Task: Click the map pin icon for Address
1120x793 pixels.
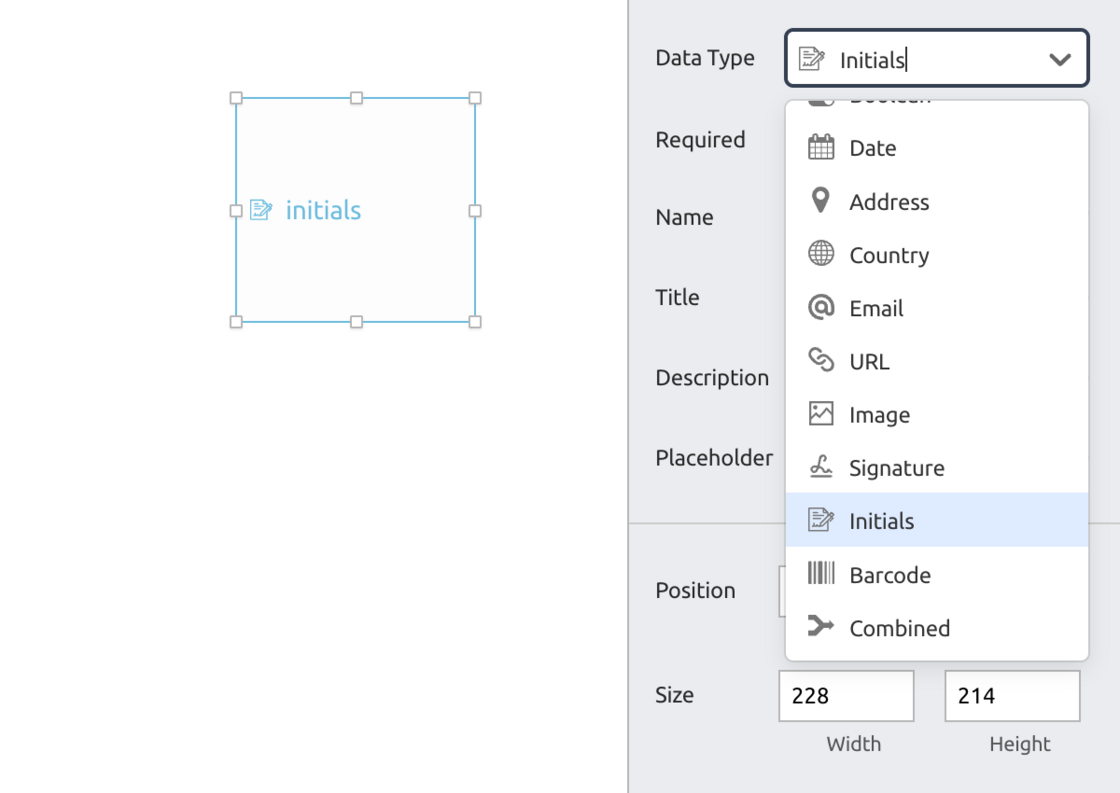Action: pyautogui.click(x=820, y=201)
